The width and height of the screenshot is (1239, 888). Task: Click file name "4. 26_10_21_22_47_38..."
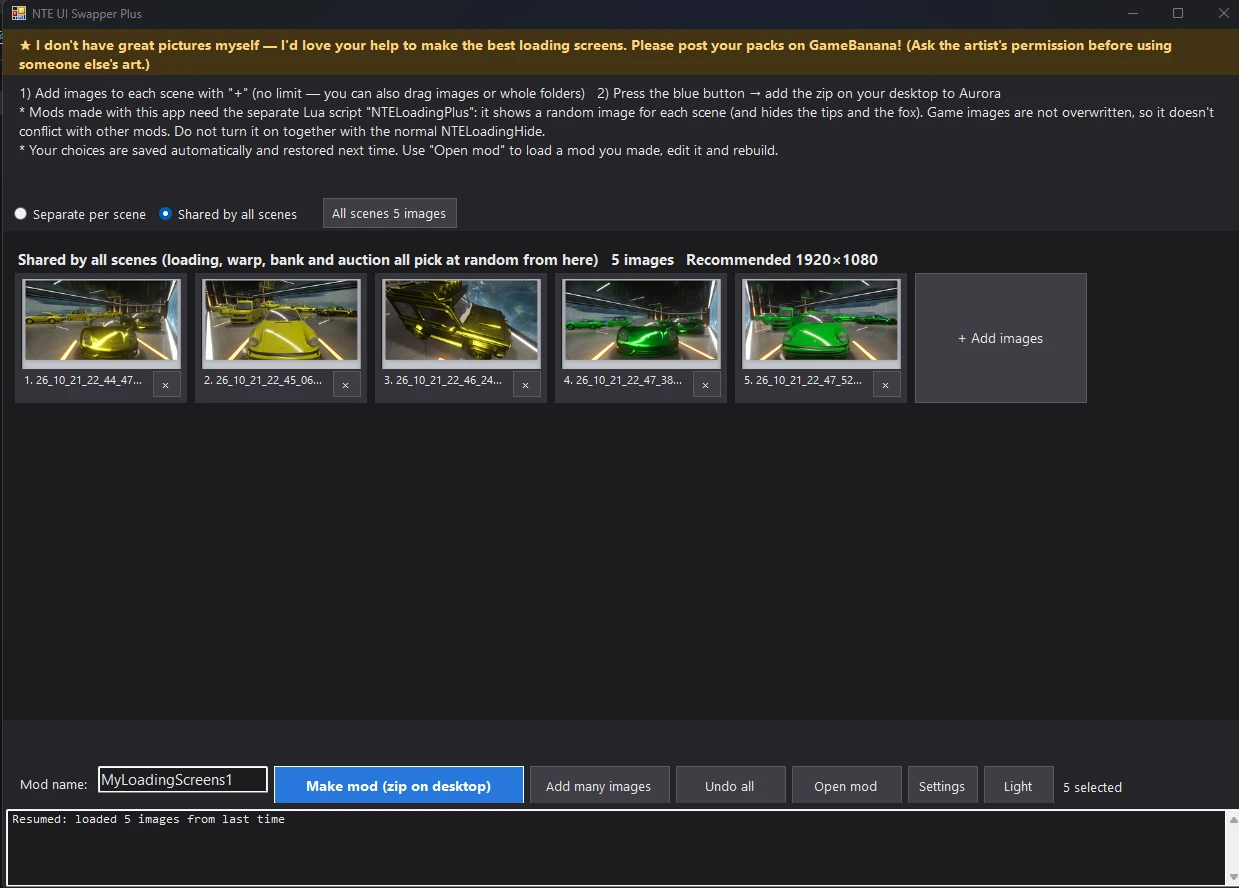click(x=623, y=381)
